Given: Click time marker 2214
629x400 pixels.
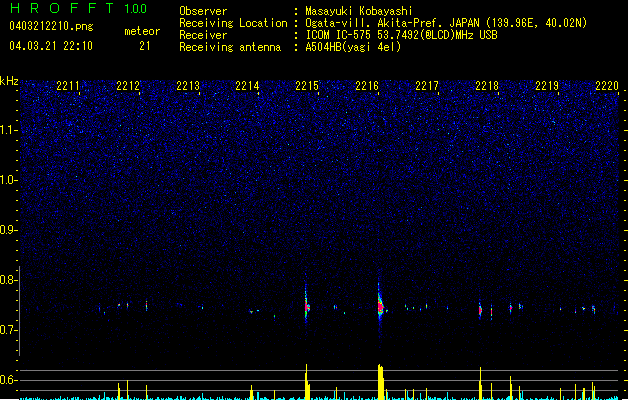Looking at the screenshot, I should pos(247,86).
